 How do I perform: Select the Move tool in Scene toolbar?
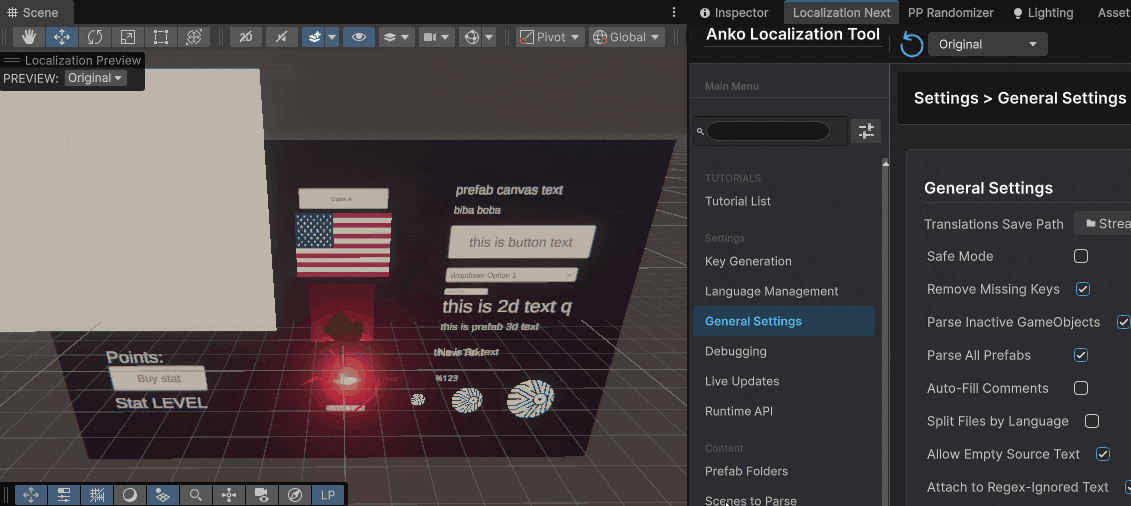click(62, 37)
